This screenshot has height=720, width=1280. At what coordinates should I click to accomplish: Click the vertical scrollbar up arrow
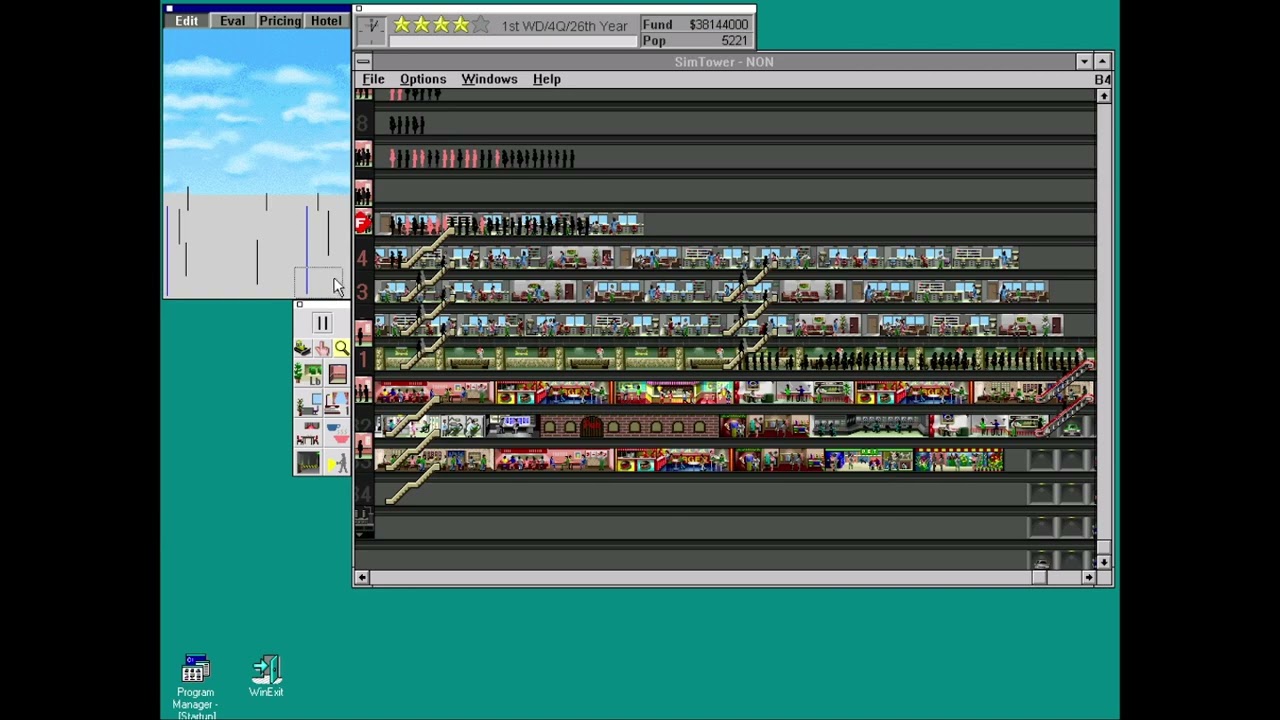pyautogui.click(x=1103, y=96)
